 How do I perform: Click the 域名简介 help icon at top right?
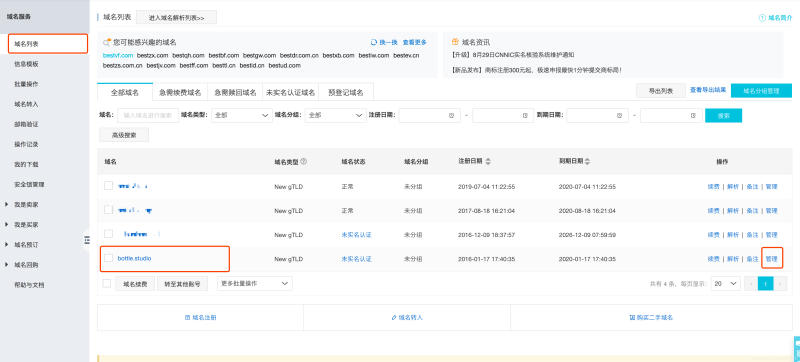tap(762, 18)
